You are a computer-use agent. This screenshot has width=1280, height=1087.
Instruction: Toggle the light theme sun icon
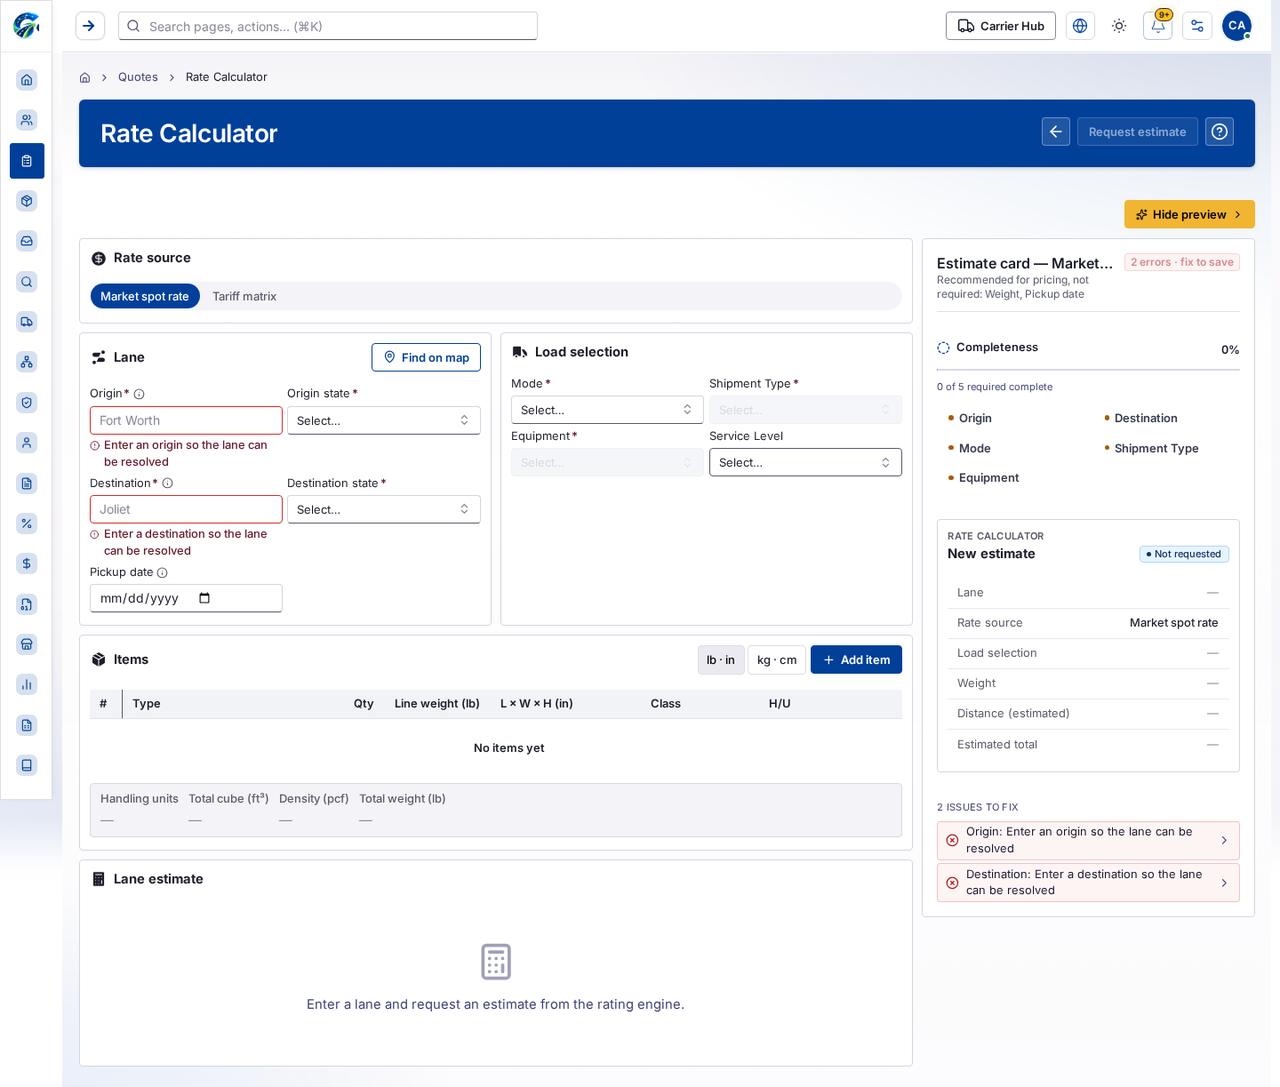pyautogui.click(x=1119, y=26)
